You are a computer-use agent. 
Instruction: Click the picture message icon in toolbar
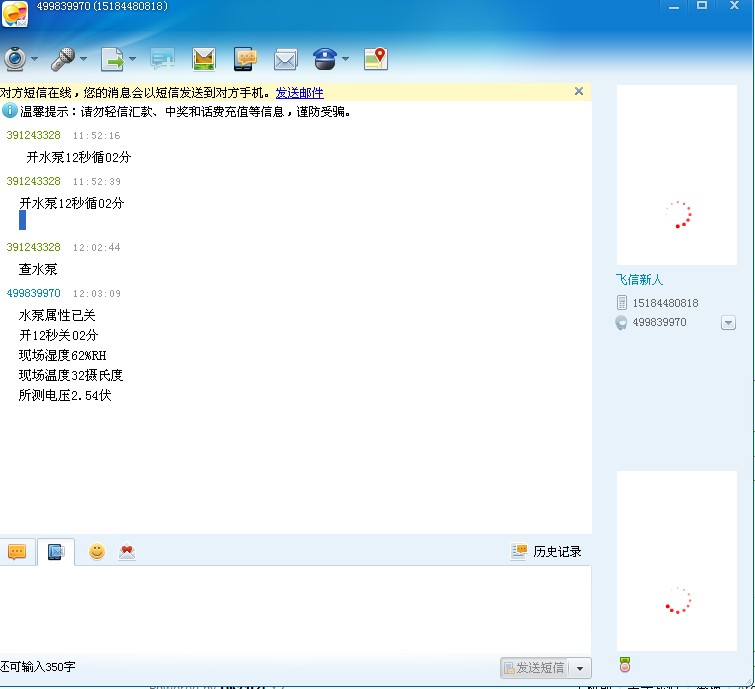tap(204, 59)
